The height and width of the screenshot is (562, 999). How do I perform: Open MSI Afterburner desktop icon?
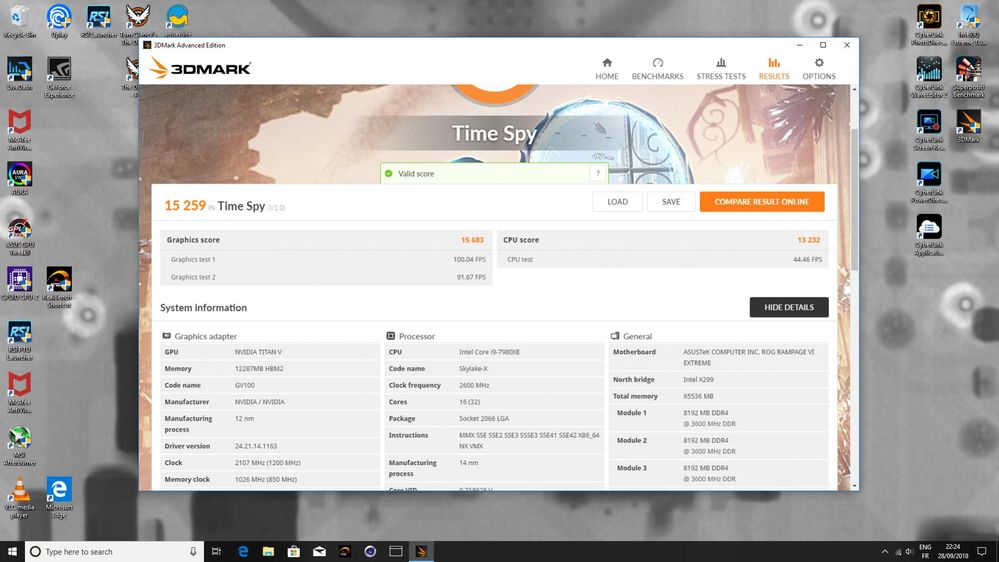point(19,446)
